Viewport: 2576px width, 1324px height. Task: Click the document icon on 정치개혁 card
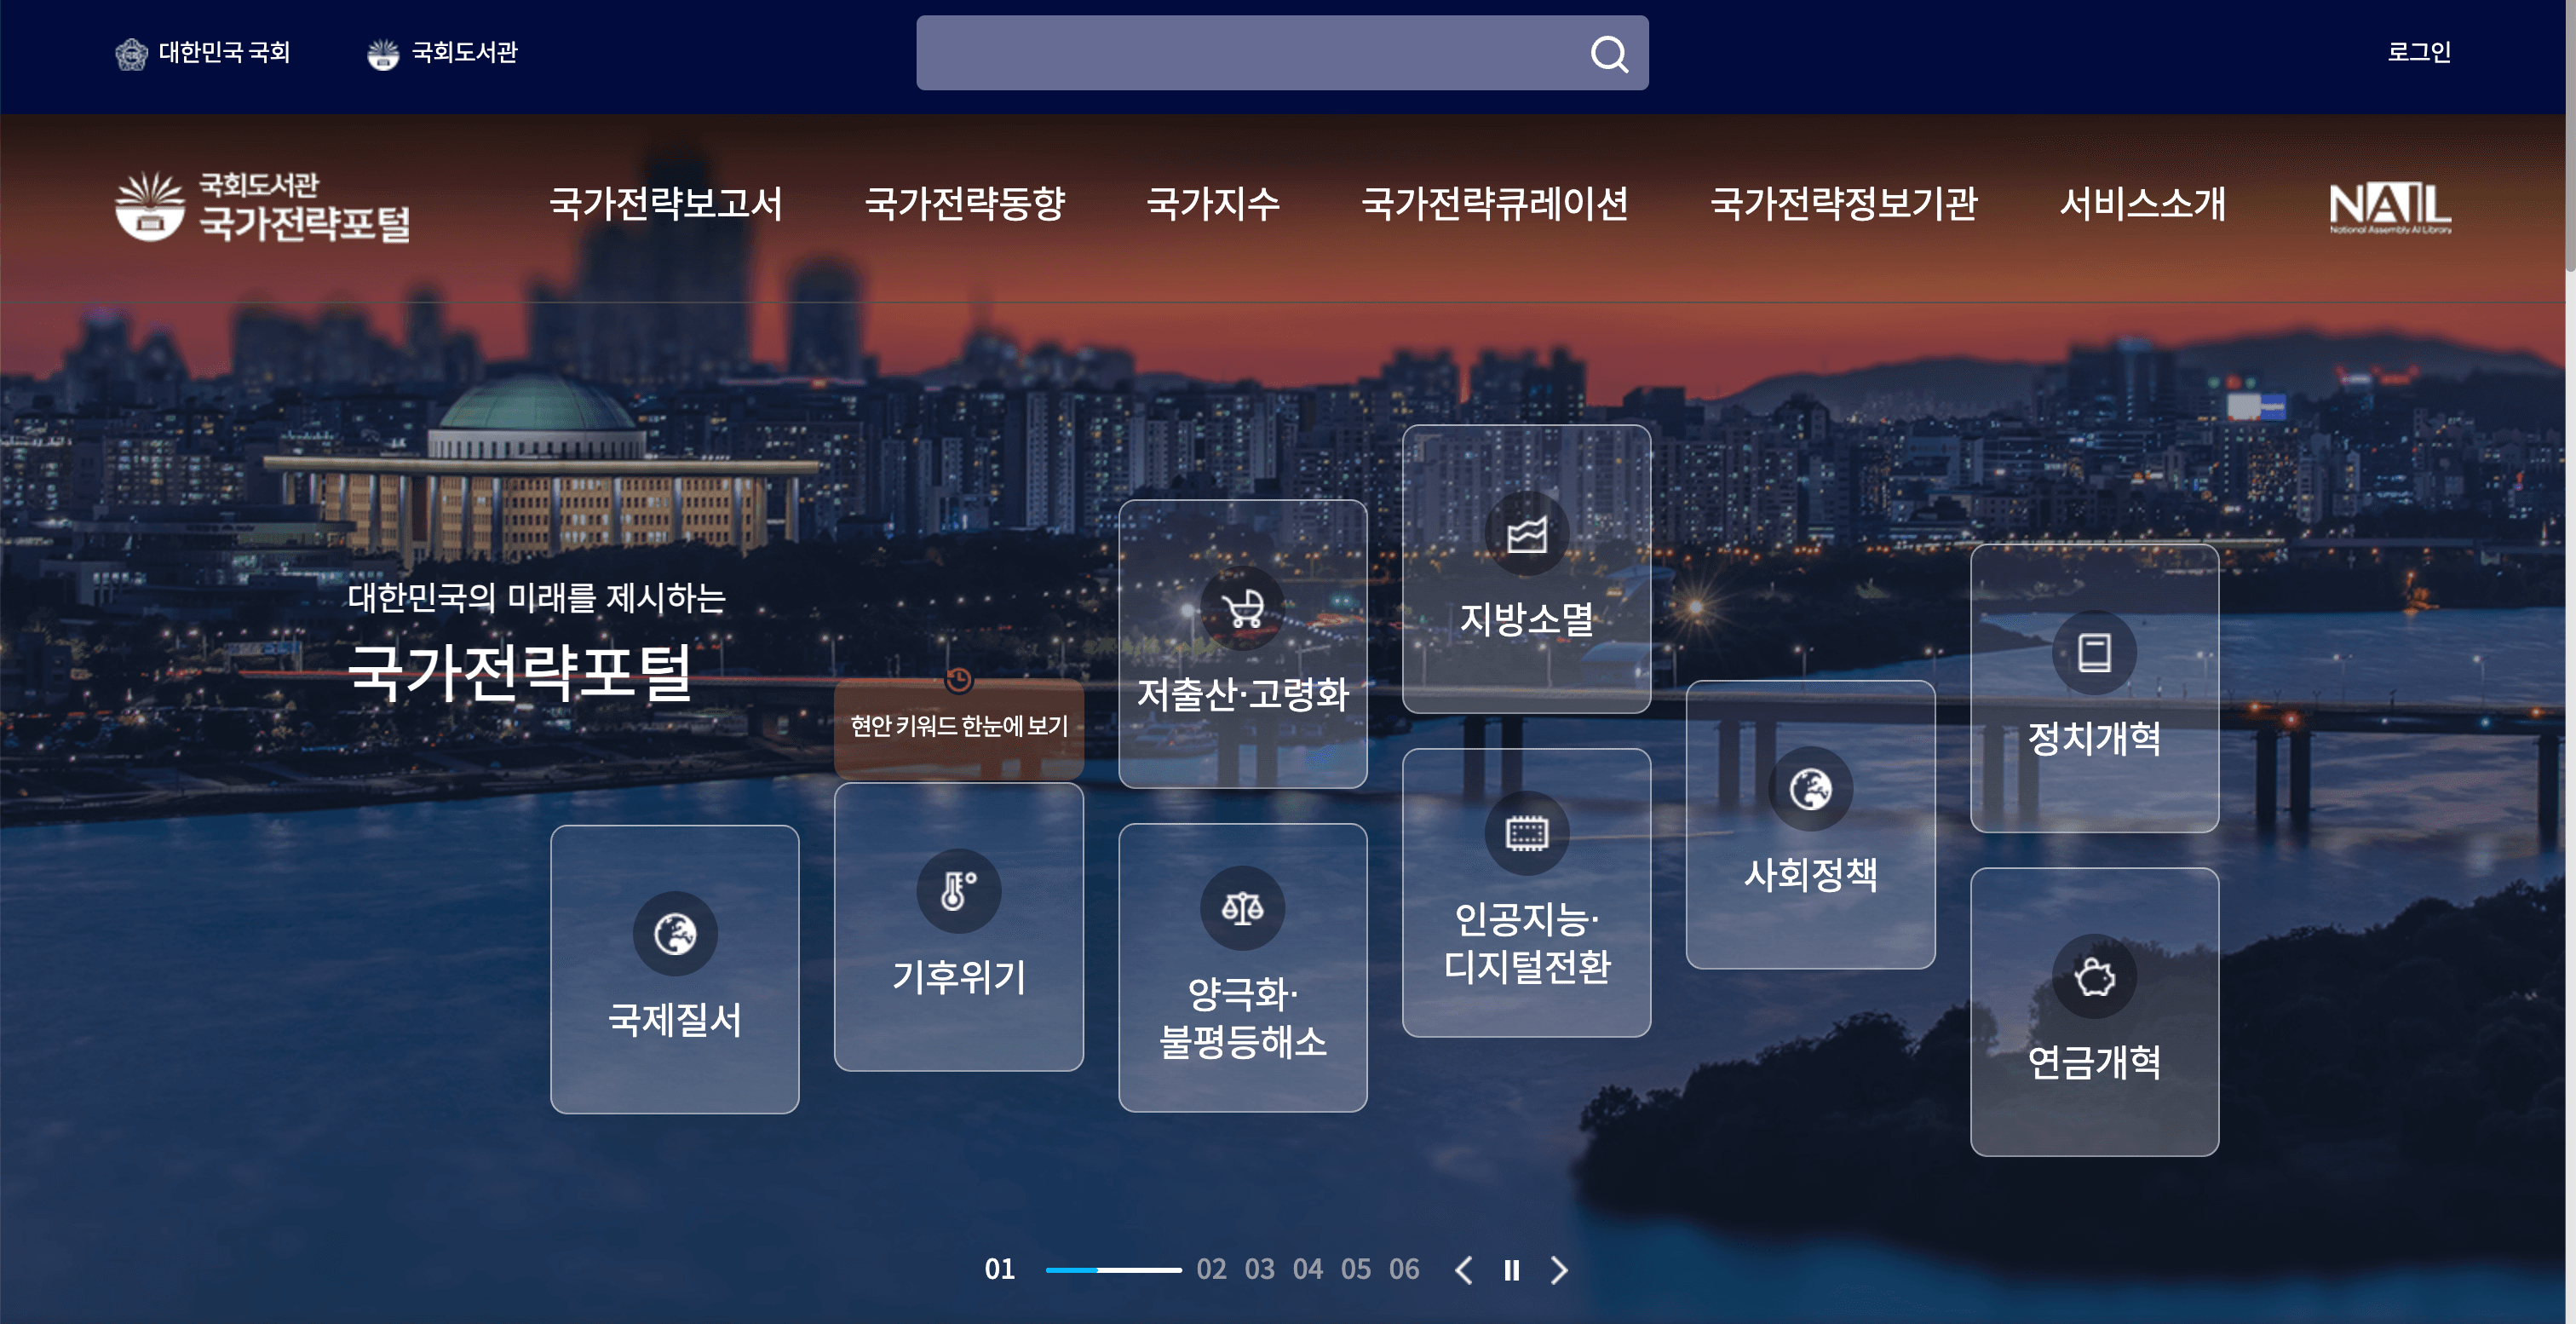[x=2094, y=653]
